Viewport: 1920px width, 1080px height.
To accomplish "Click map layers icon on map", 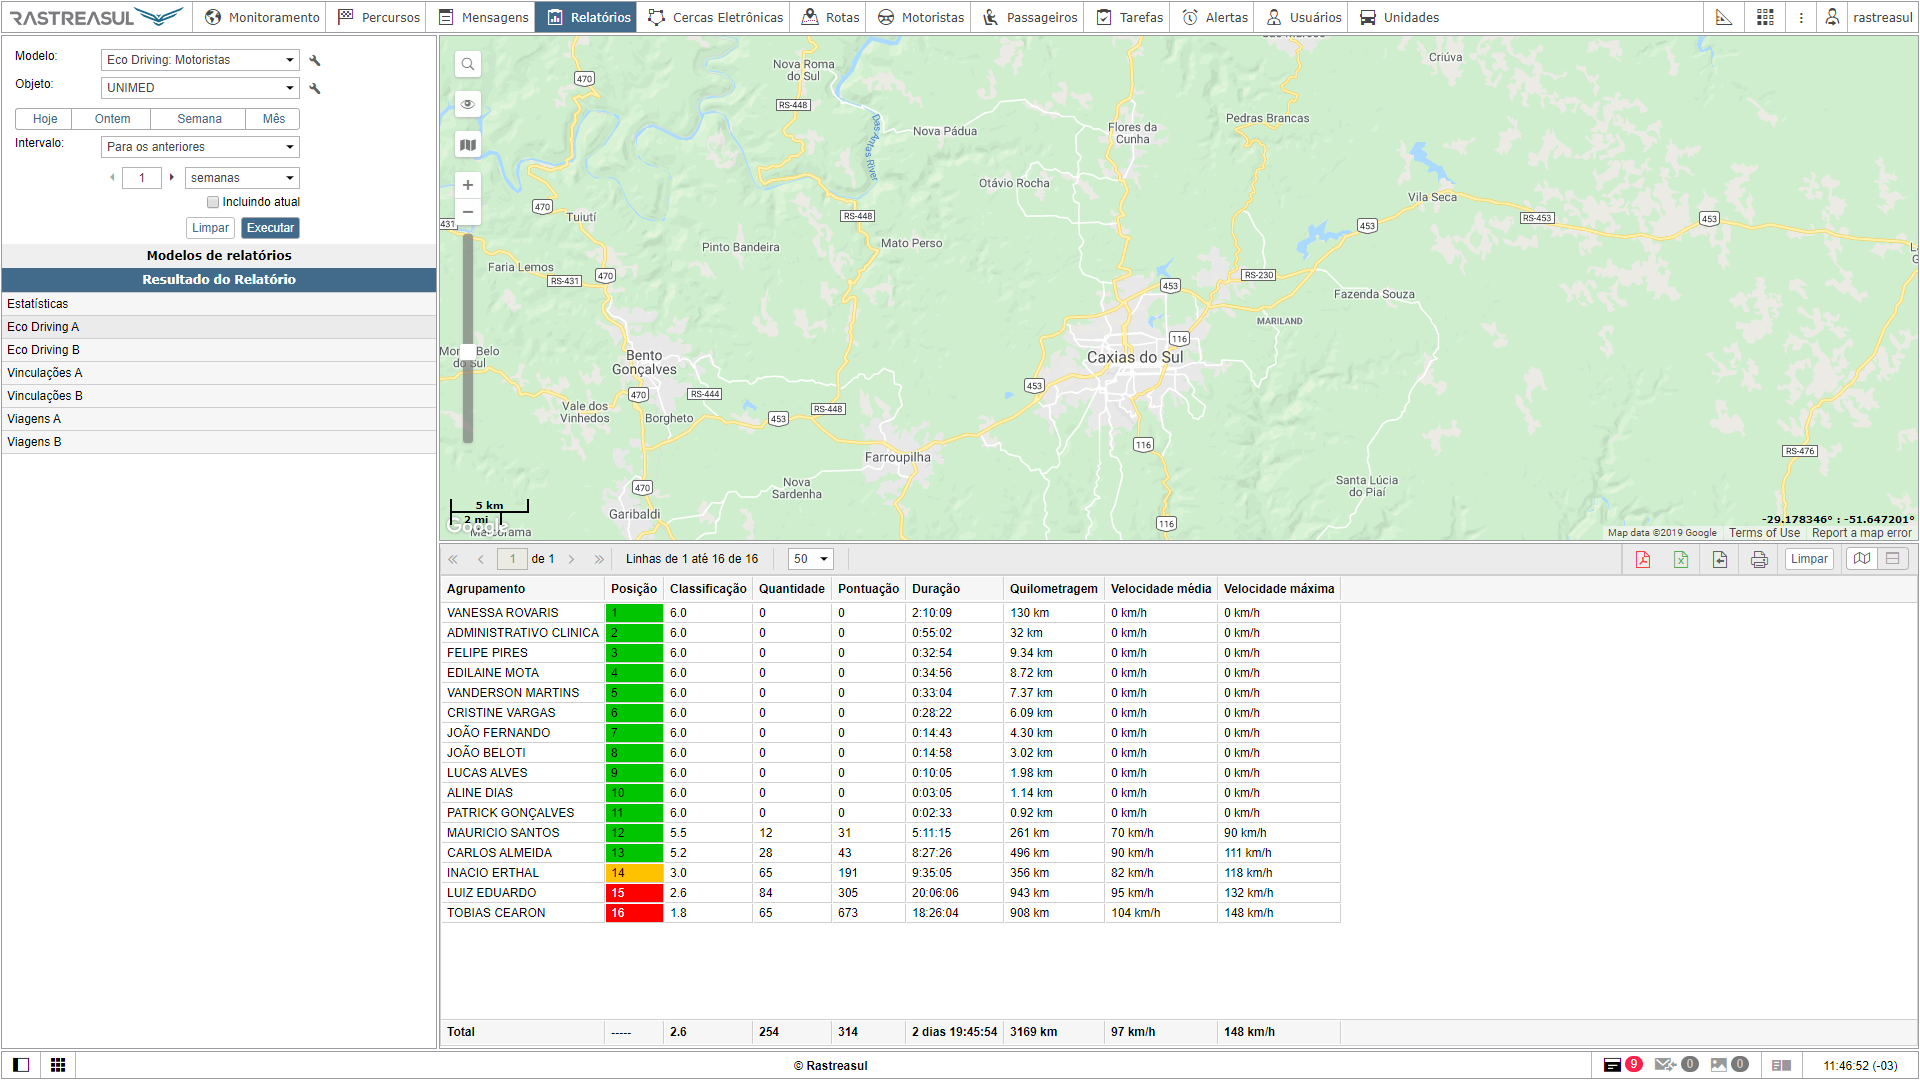I will point(467,145).
